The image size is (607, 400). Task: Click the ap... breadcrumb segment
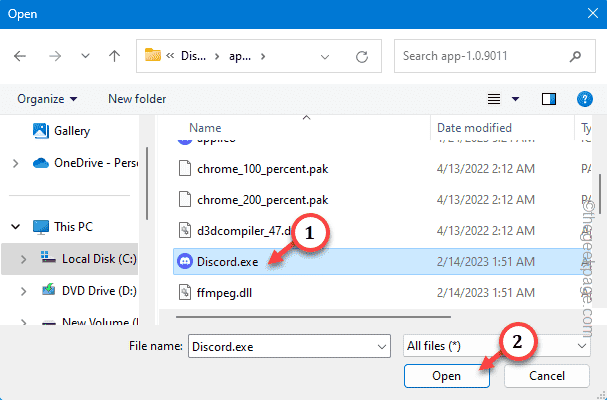(240, 56)
